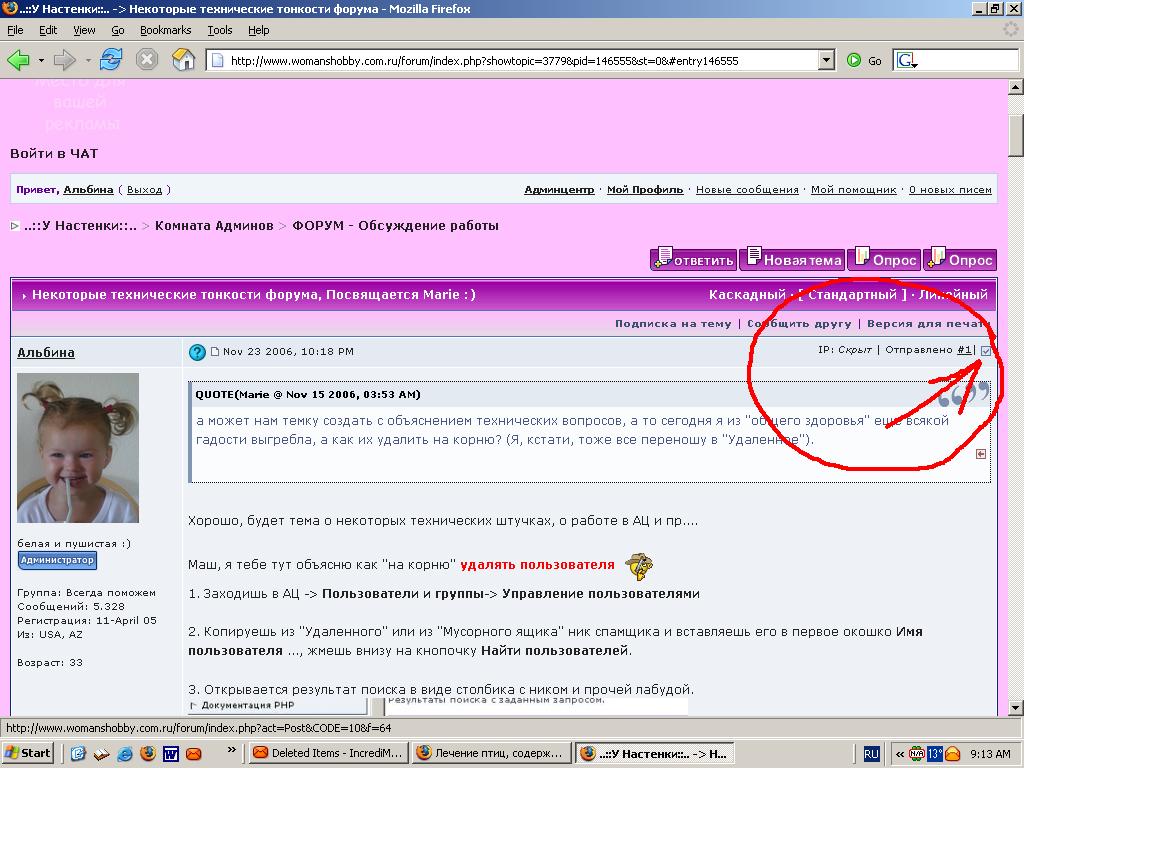Launch Internet Explorer from quick launch bar
The height and width of the screenshot is (850, 1169).
(x=125, y=753)
